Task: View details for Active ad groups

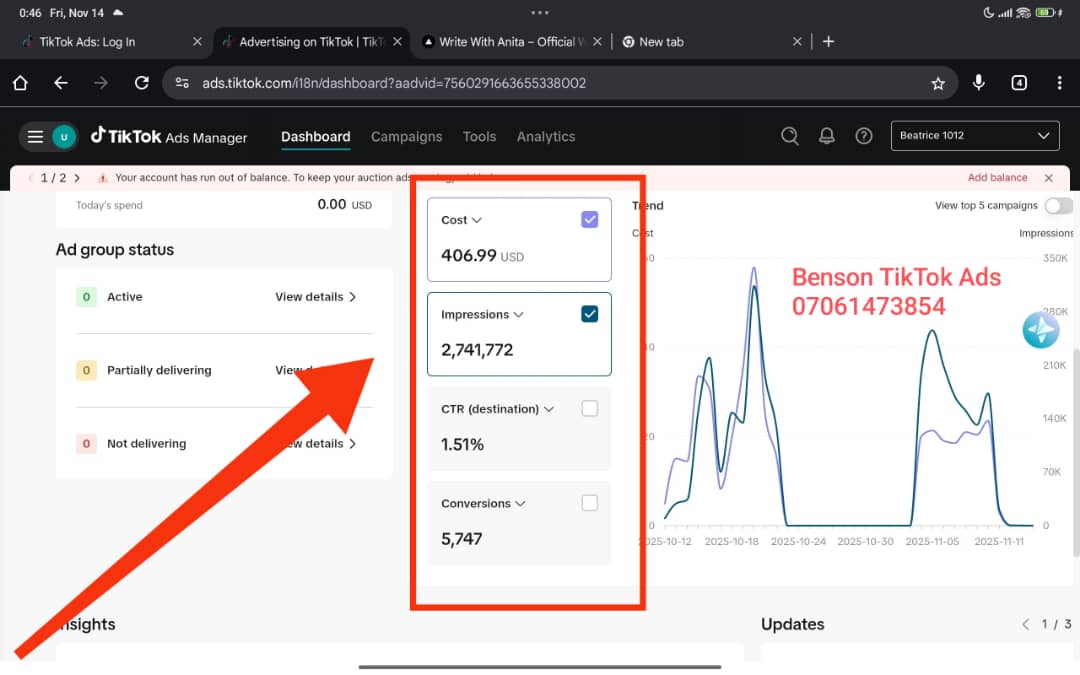Action: [315, 297]
